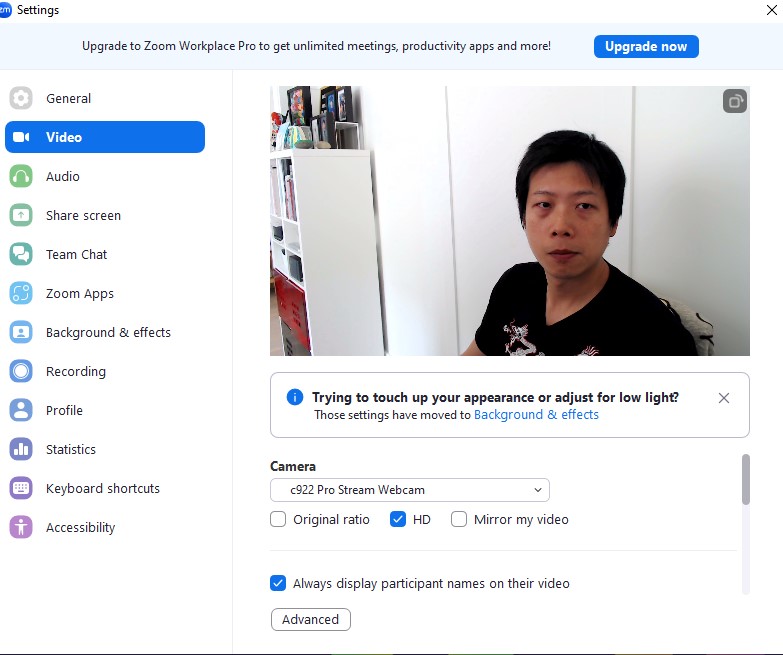Open Audio settings via headphones icon
This screenshot has height=655, width=783.
[21, 176]
